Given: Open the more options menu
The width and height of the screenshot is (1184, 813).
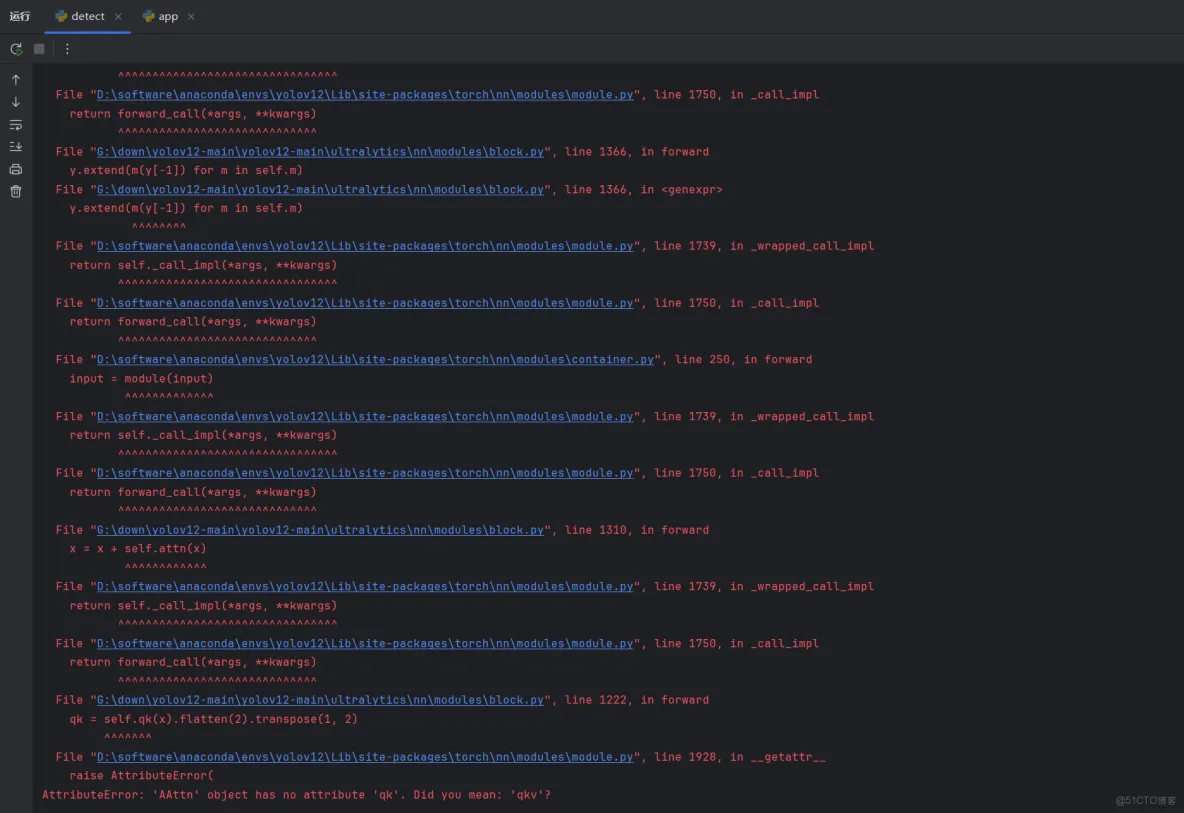Looking at the screenshot, I should 66,48.
